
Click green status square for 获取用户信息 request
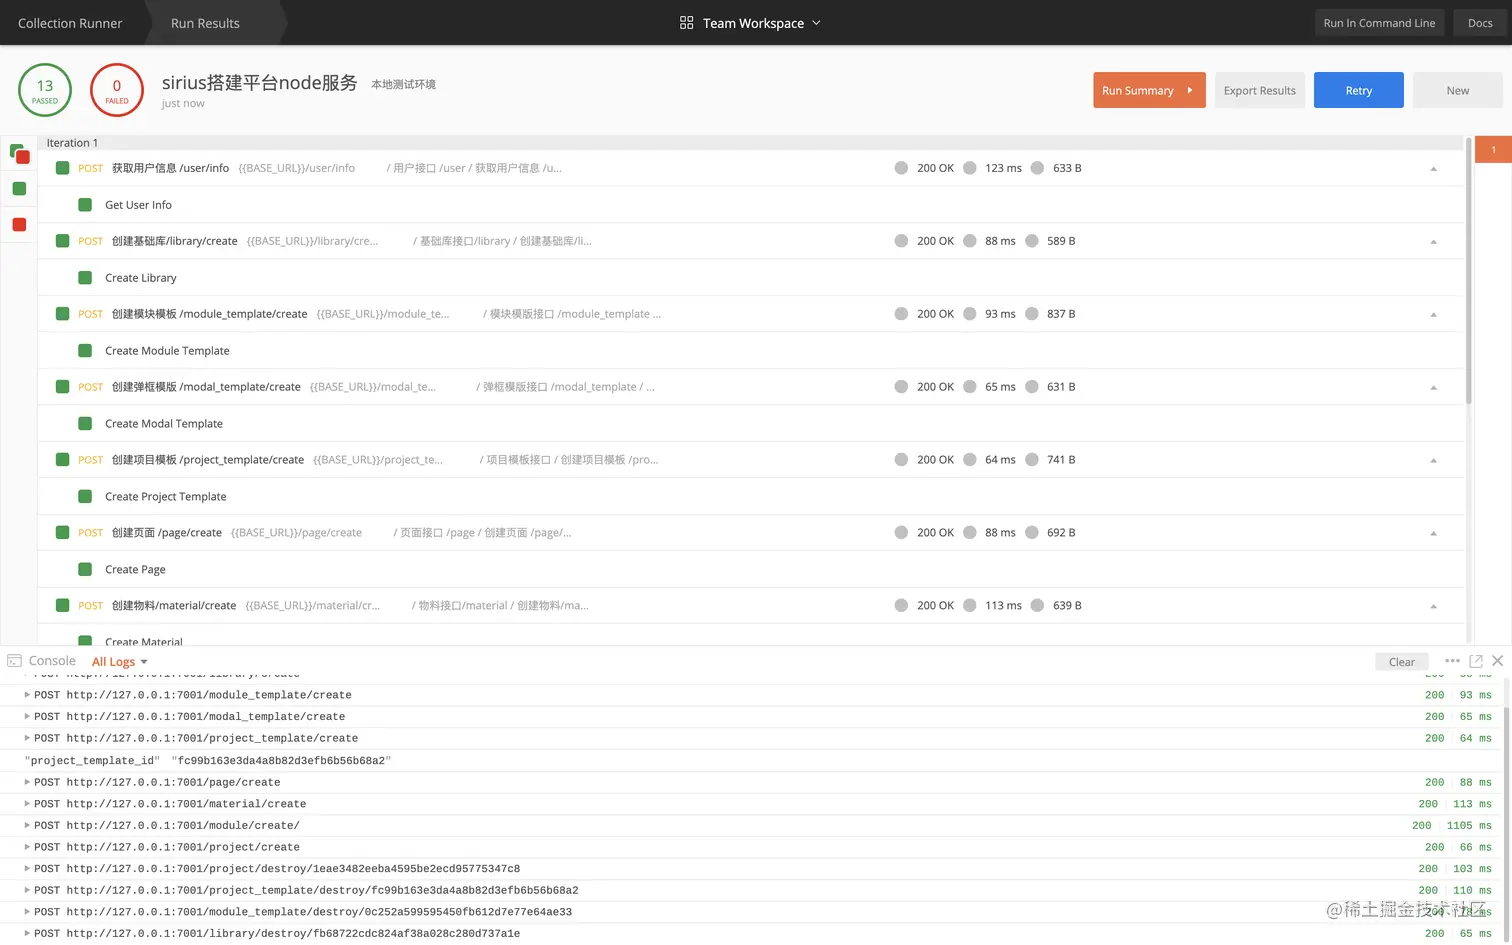coord(62,168)
